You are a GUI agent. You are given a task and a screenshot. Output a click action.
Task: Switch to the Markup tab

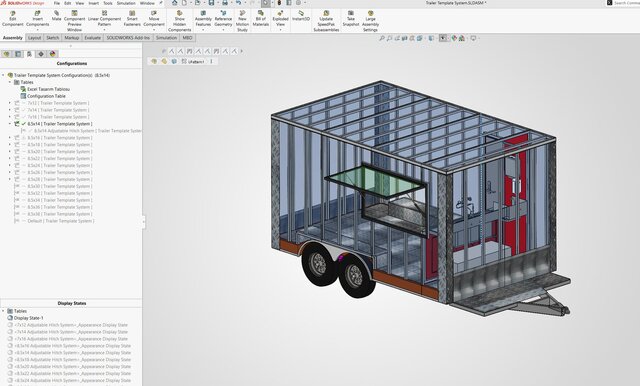pos(71,38)
